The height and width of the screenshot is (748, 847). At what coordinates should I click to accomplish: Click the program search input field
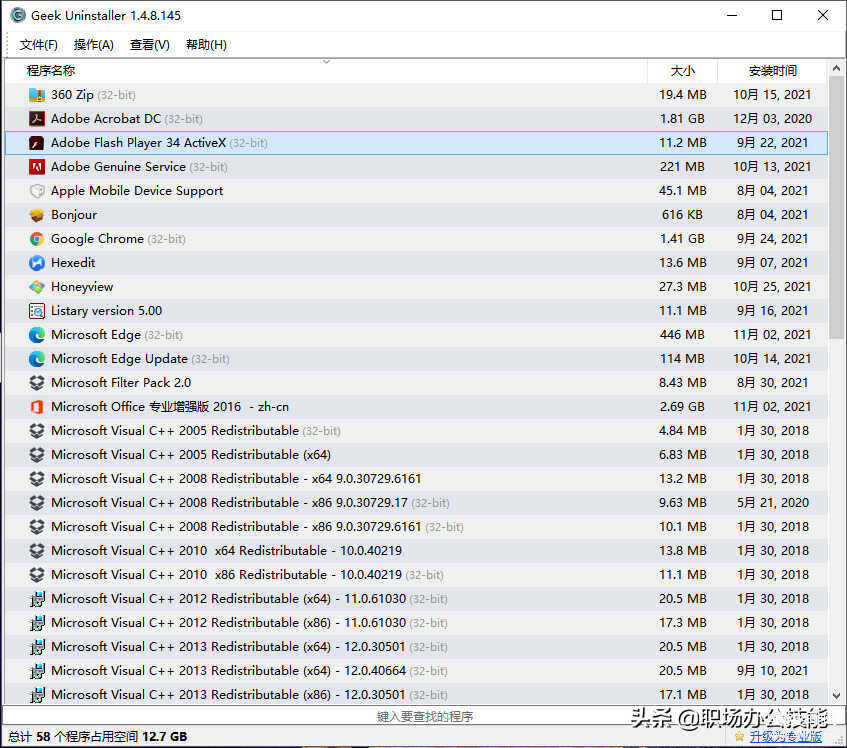(x=424, y=716)
